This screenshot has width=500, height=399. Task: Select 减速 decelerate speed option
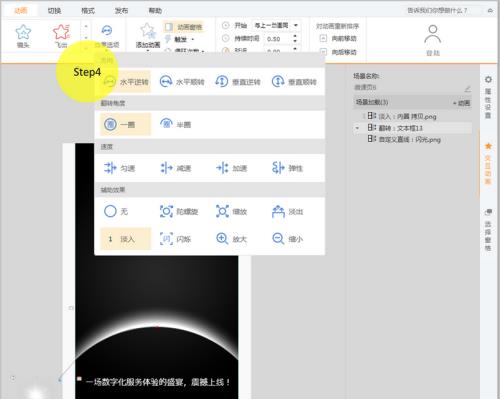pyautogui.click(x=176, y=168)
